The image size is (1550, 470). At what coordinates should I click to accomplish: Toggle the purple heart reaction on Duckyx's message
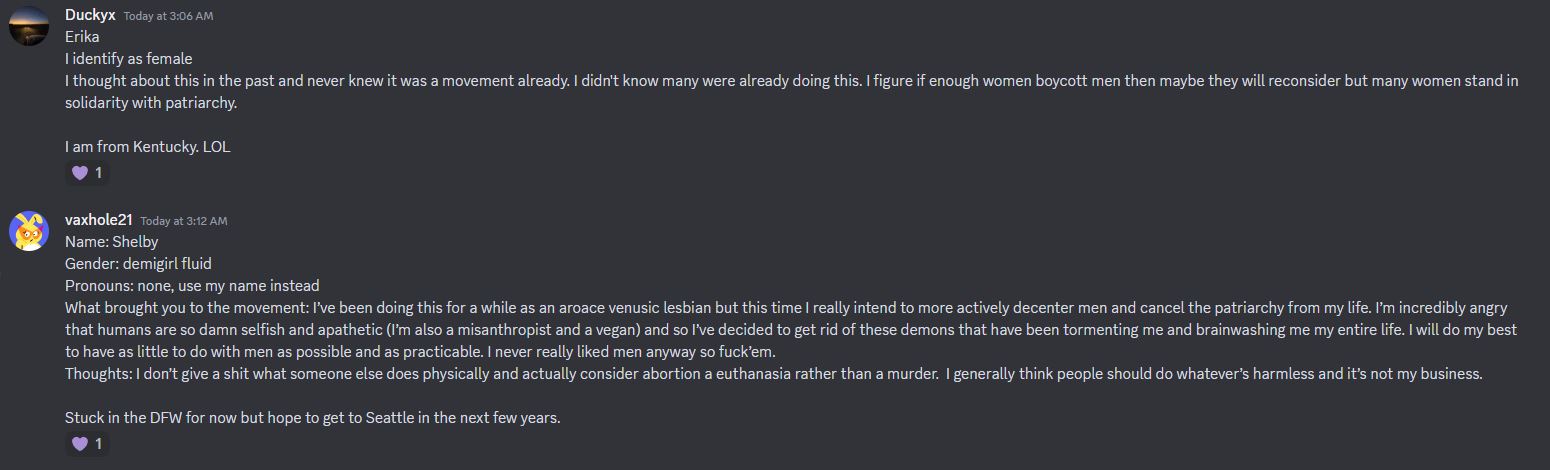87,173
